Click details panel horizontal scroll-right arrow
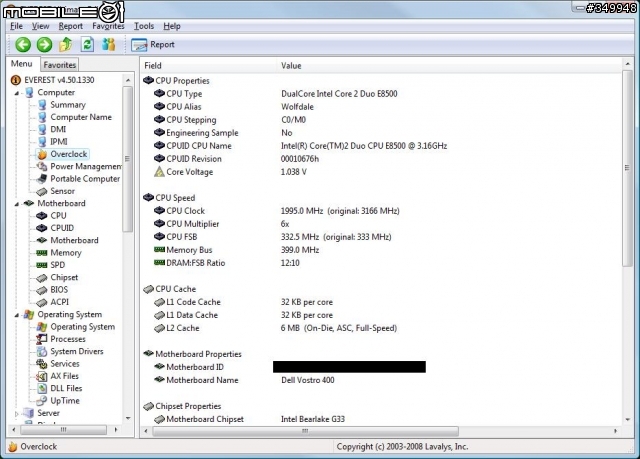 click(x=616, y=431)
